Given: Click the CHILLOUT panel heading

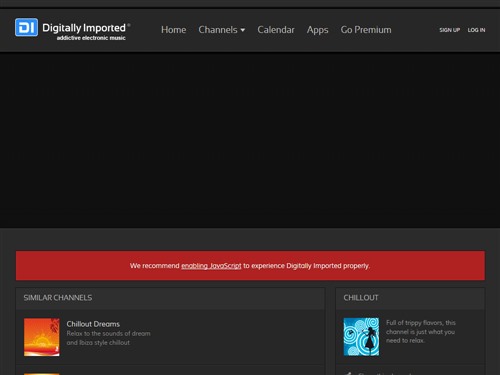Looking at the screenshot, I should point(361,298).
